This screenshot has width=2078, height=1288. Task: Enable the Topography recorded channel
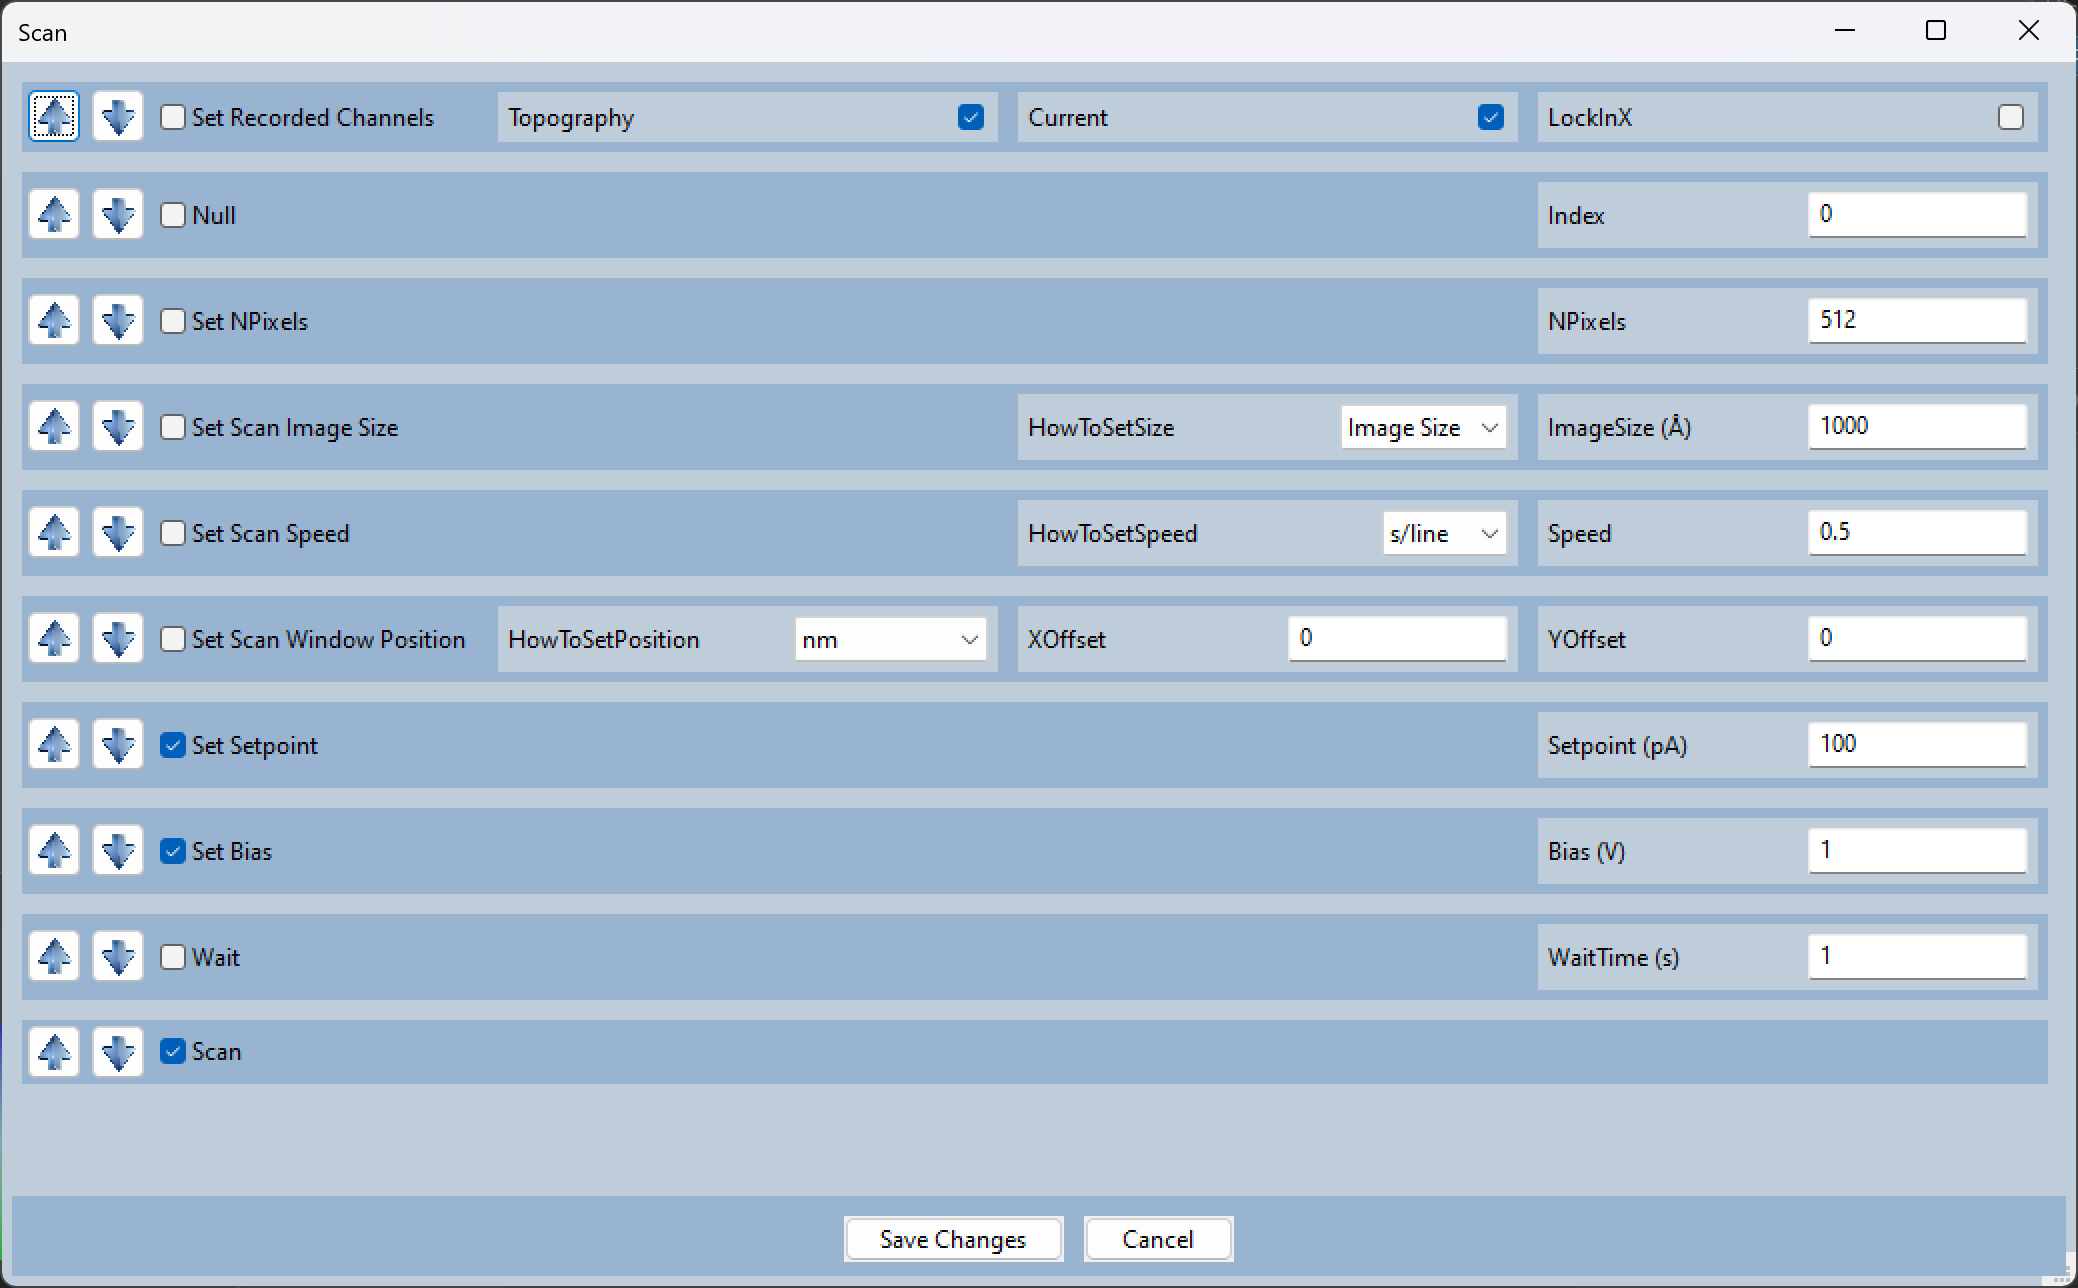[971, 117]
